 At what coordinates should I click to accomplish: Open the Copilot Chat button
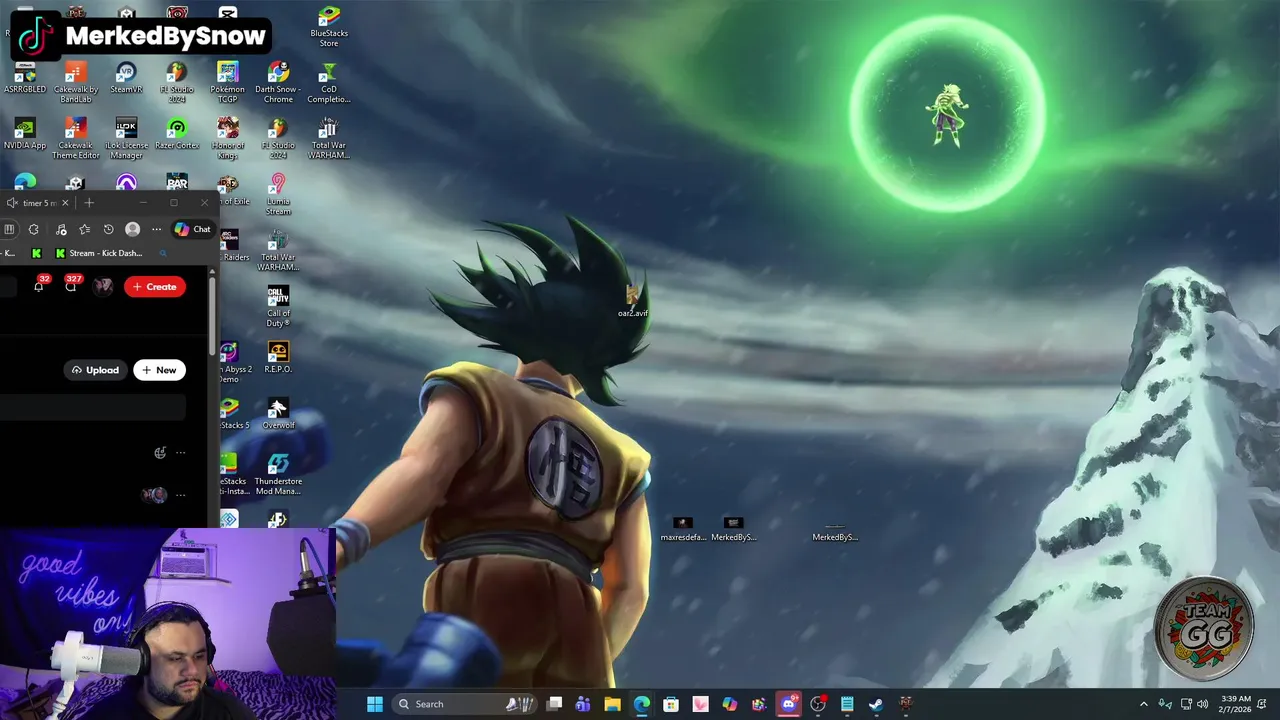pyautogui.click(x=193, y=229)
